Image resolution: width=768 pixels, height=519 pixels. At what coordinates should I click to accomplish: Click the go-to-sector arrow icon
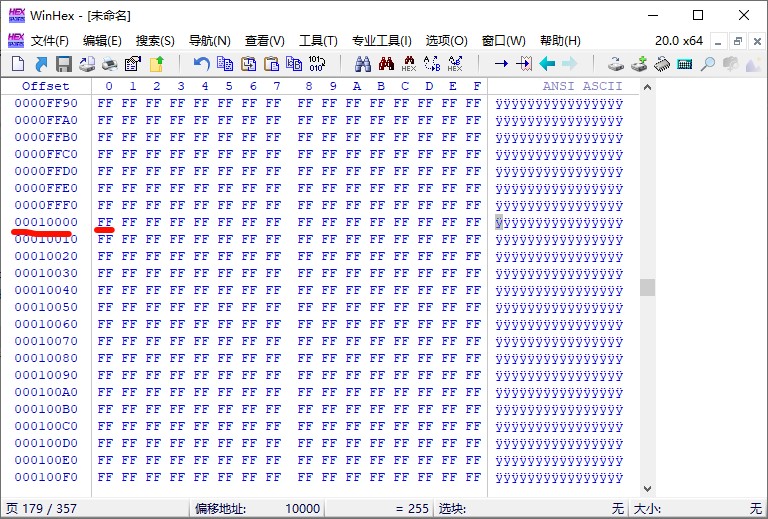(x=524, y=64)
